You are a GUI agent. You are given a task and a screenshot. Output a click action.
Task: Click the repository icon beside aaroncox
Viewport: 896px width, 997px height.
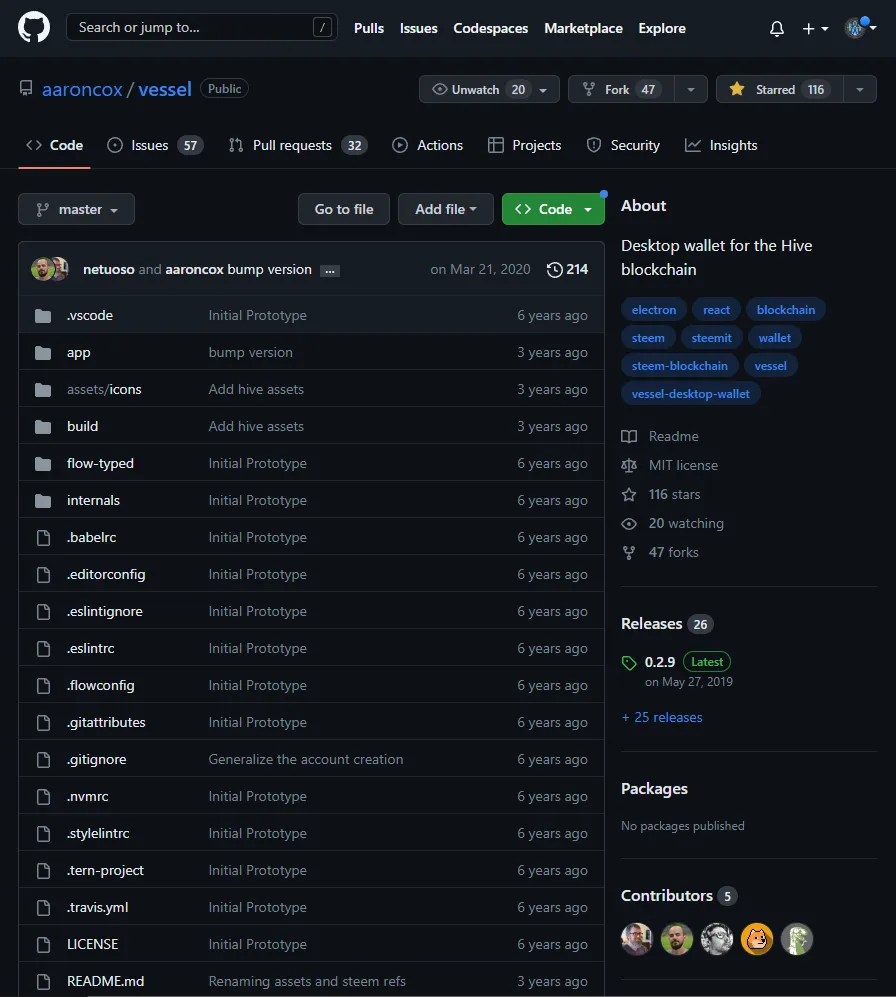click(x=26, y=88)
